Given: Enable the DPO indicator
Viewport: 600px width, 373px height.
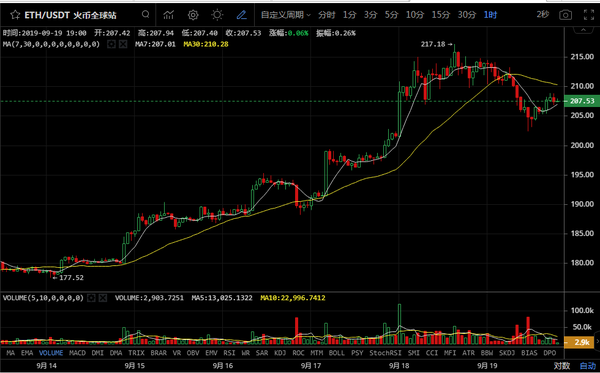Looking at the screenshot, I should click(x=549, y=353).
